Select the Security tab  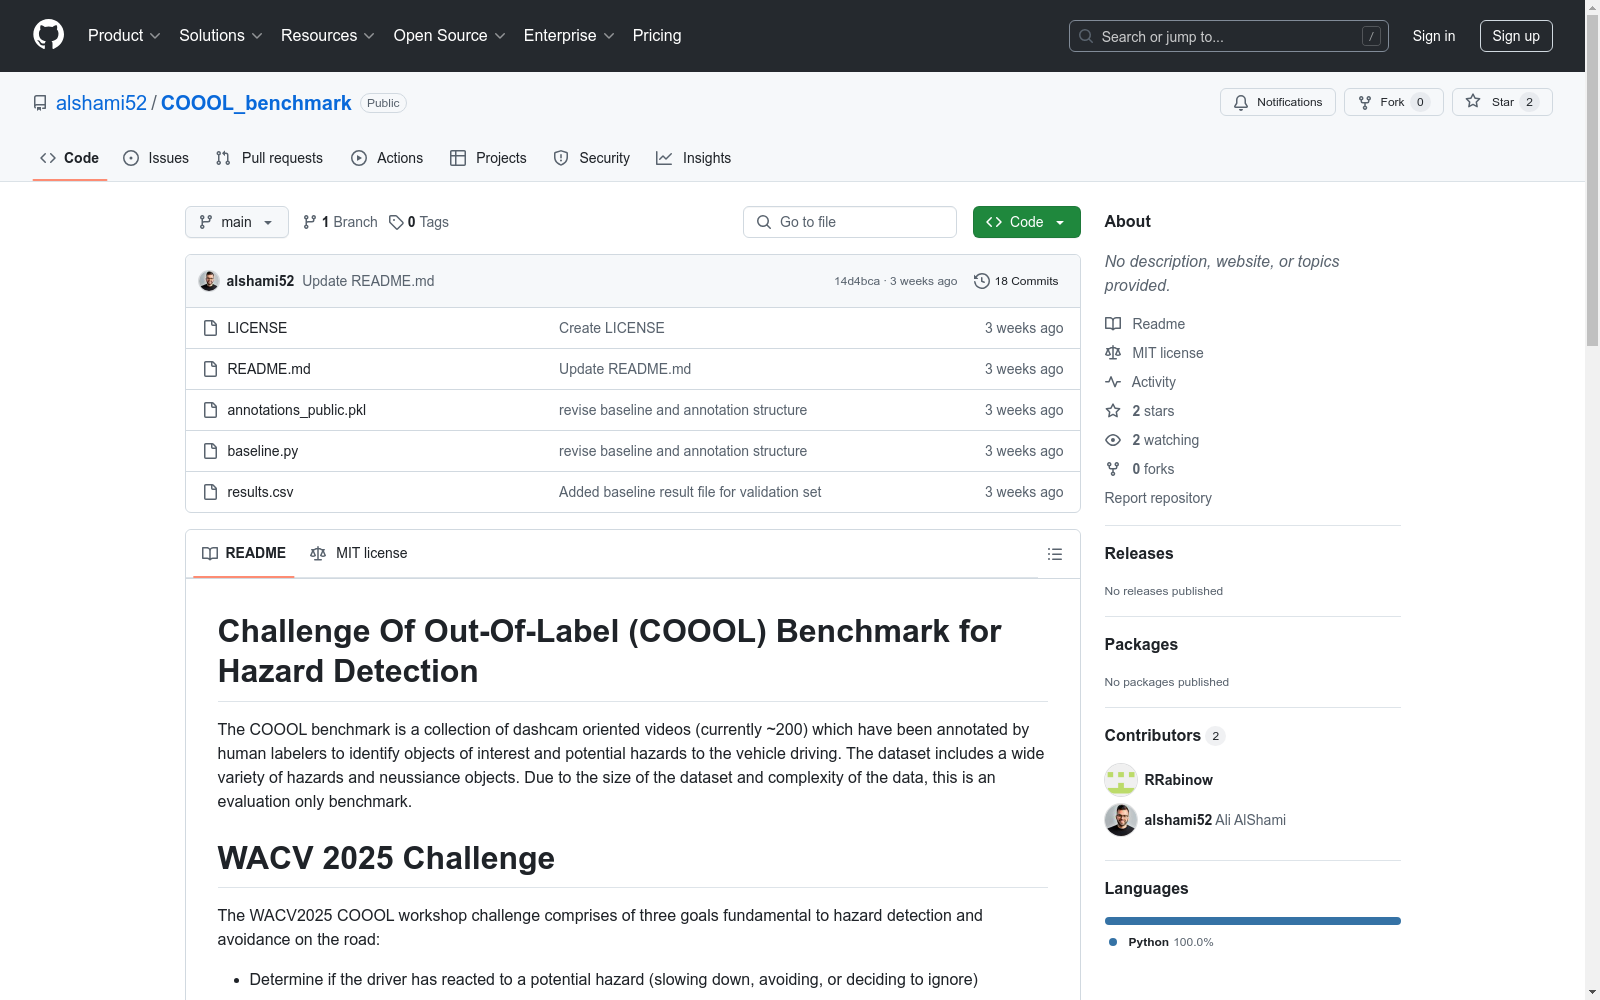592,158
